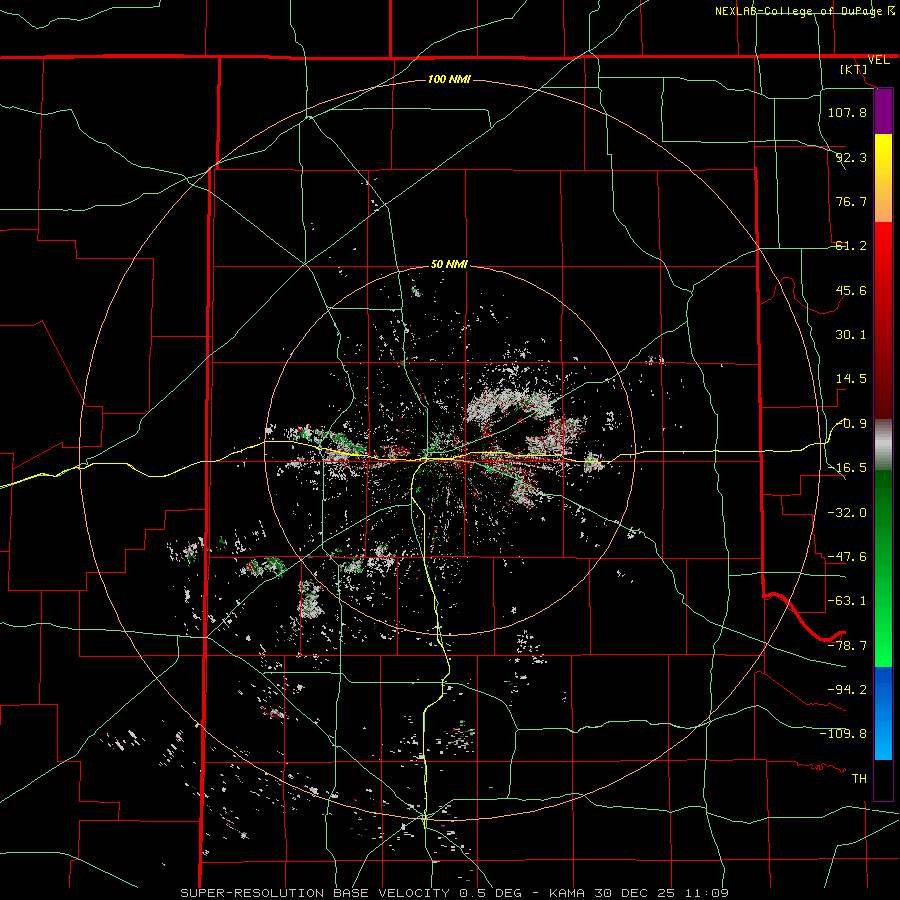Click the 100 NMI range ring label
The image size is (900, 900).
click(449, 79)
